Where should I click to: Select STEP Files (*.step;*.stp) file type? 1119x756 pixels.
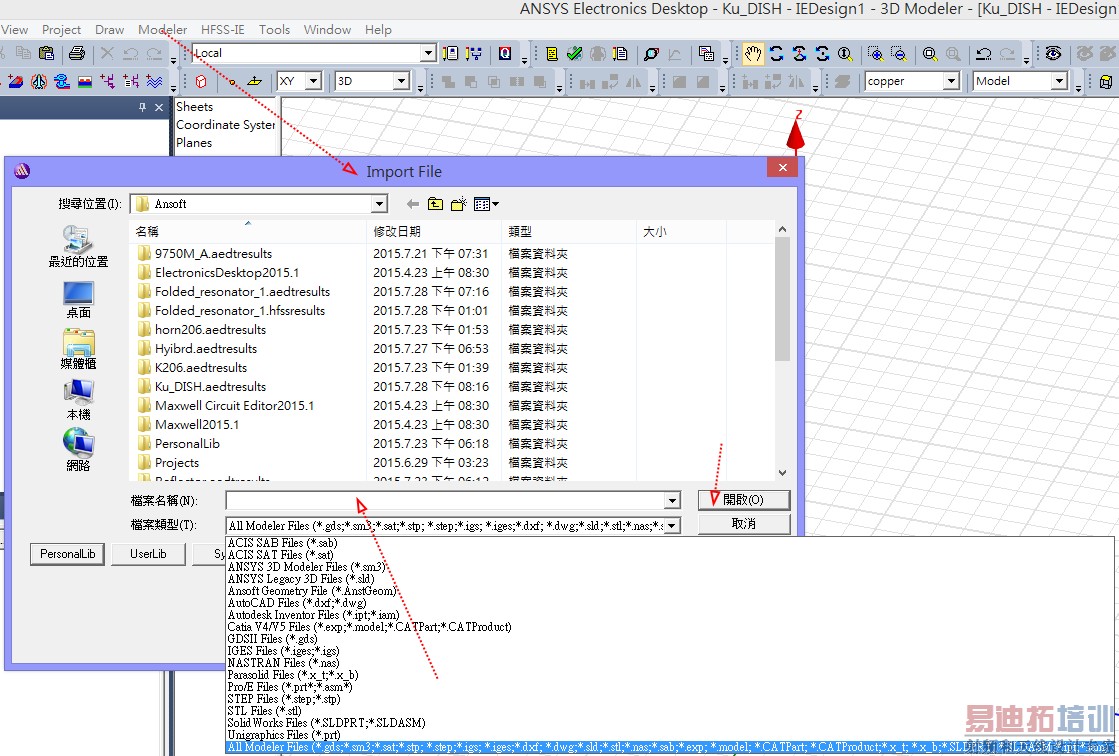[x=284, y=699]
